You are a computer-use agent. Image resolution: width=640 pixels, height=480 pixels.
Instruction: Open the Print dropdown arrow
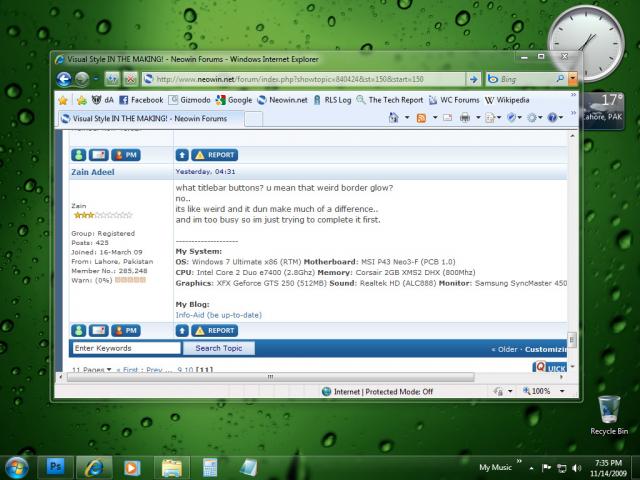pyautogui.click(x=478, y=118)
